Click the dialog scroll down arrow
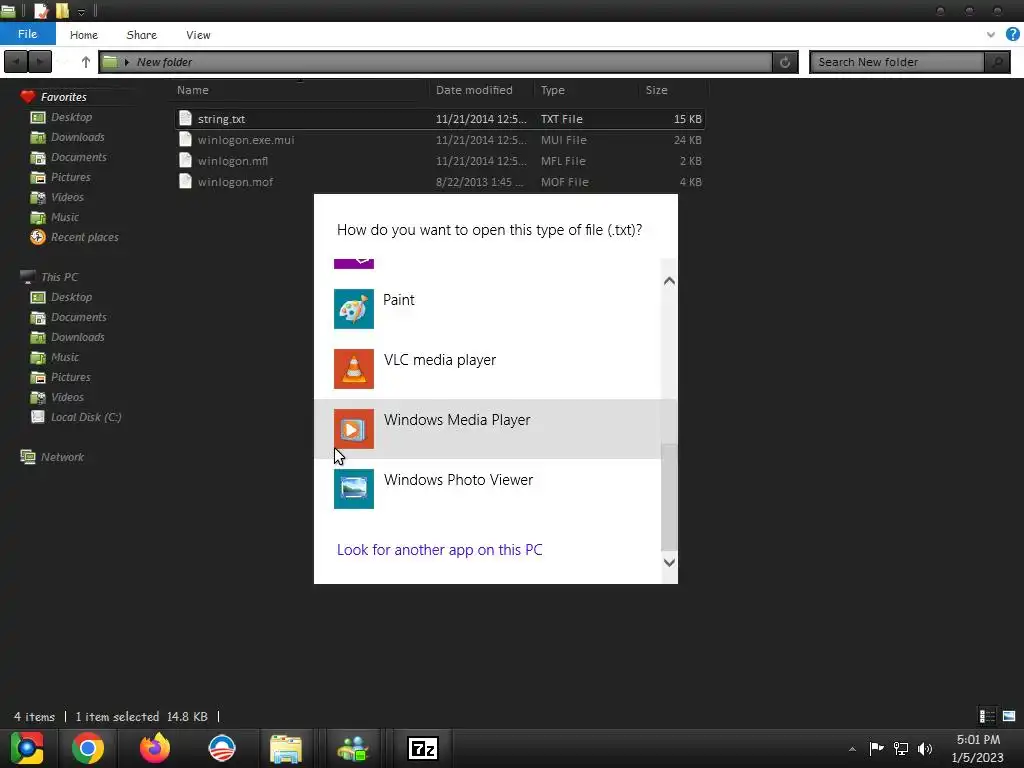The image size is (1024, 768). click(669, 562)
